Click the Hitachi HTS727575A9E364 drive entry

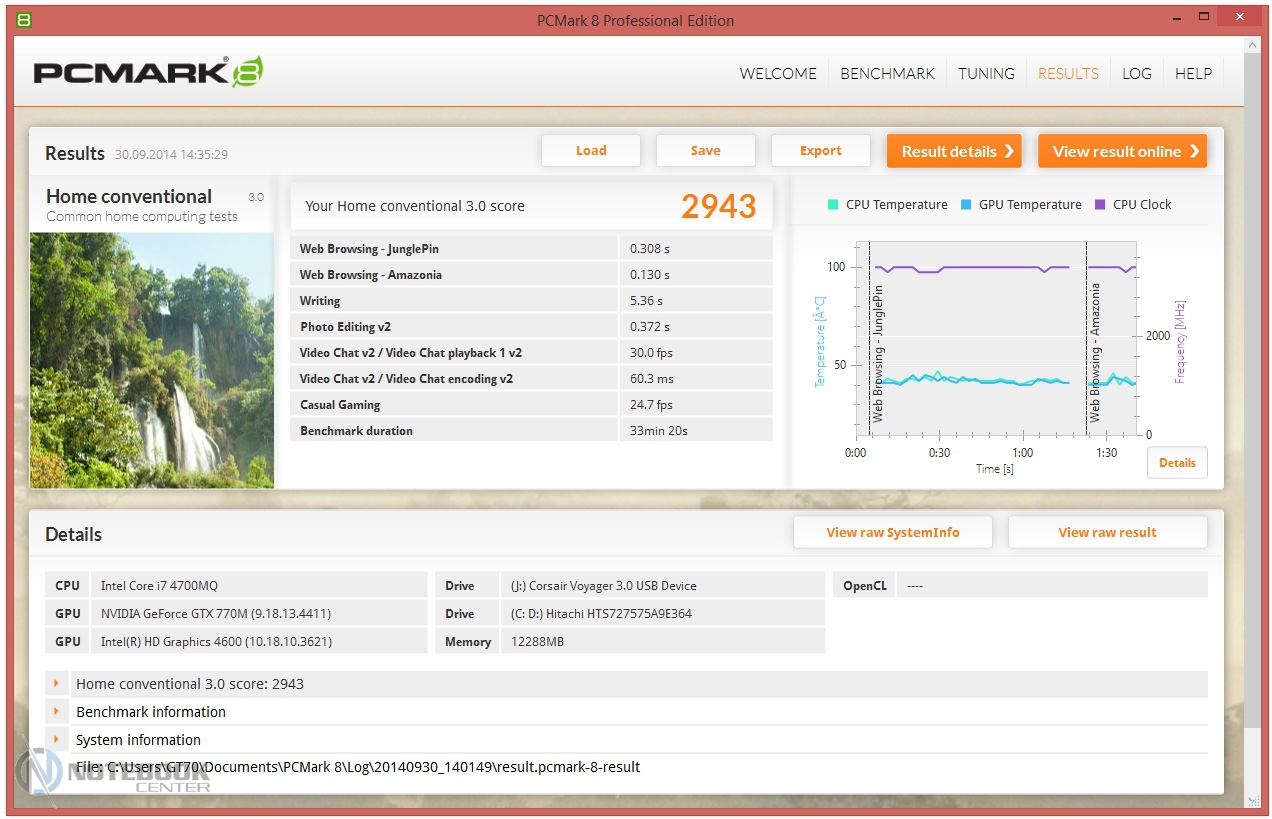click(x=663, y=614)
